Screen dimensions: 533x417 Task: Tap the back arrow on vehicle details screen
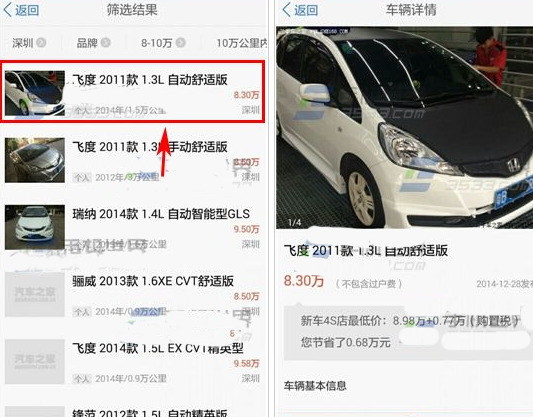300,10
